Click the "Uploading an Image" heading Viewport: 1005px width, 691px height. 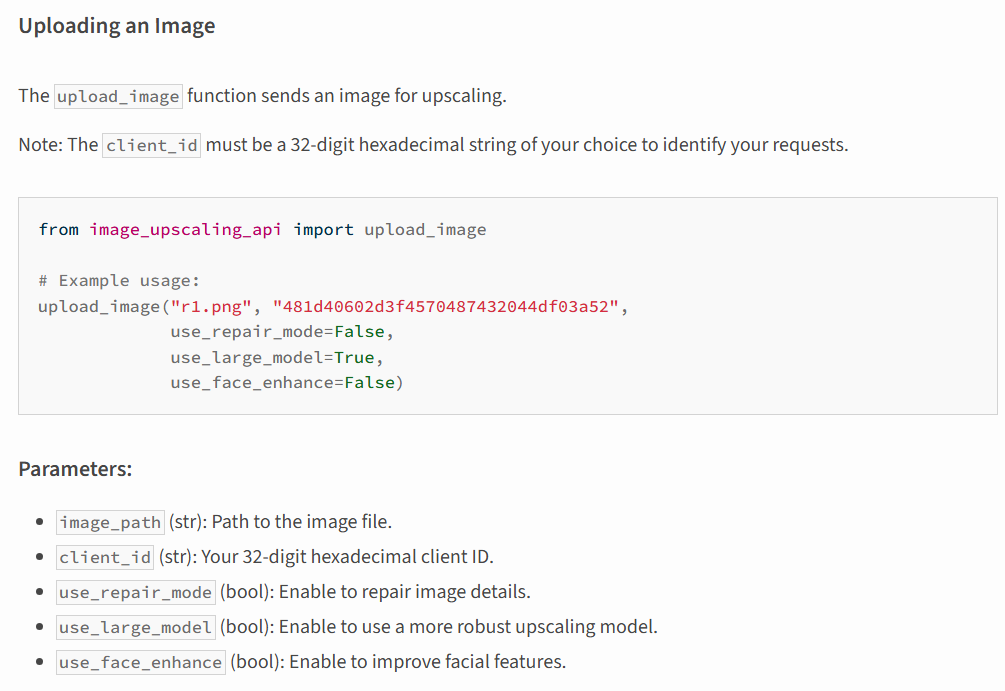(116, 26)
